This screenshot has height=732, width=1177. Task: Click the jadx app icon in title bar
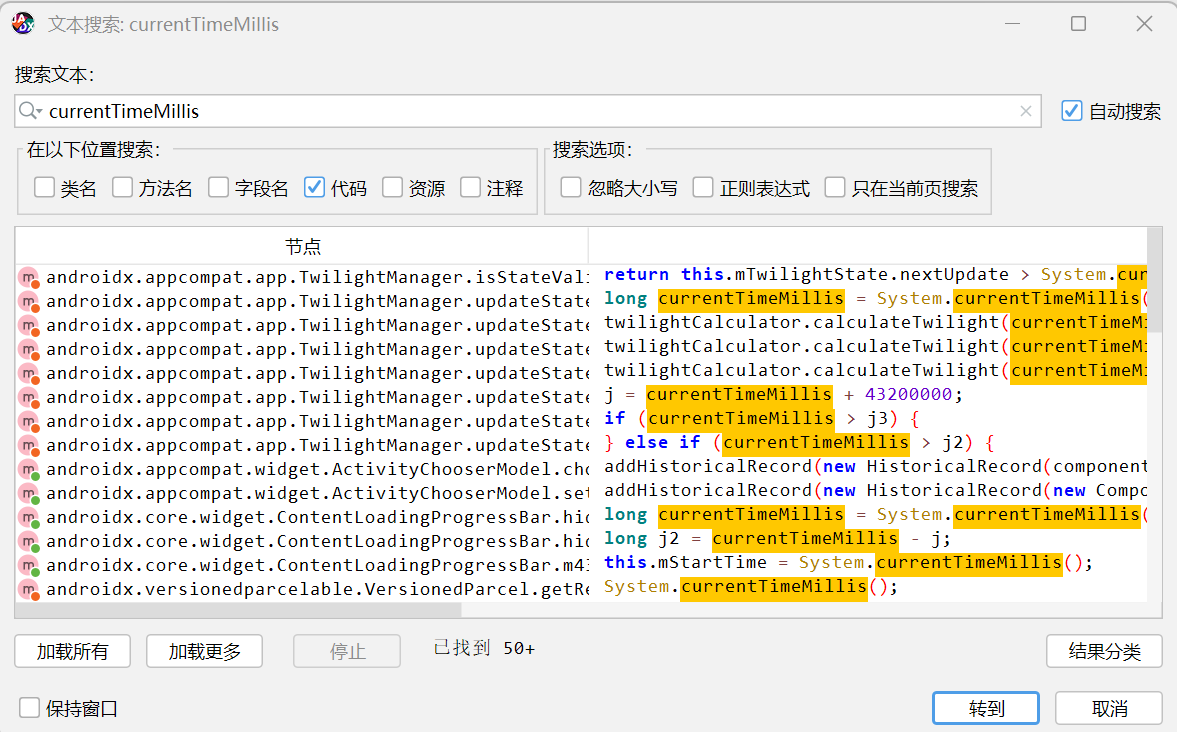click(22, 24)
